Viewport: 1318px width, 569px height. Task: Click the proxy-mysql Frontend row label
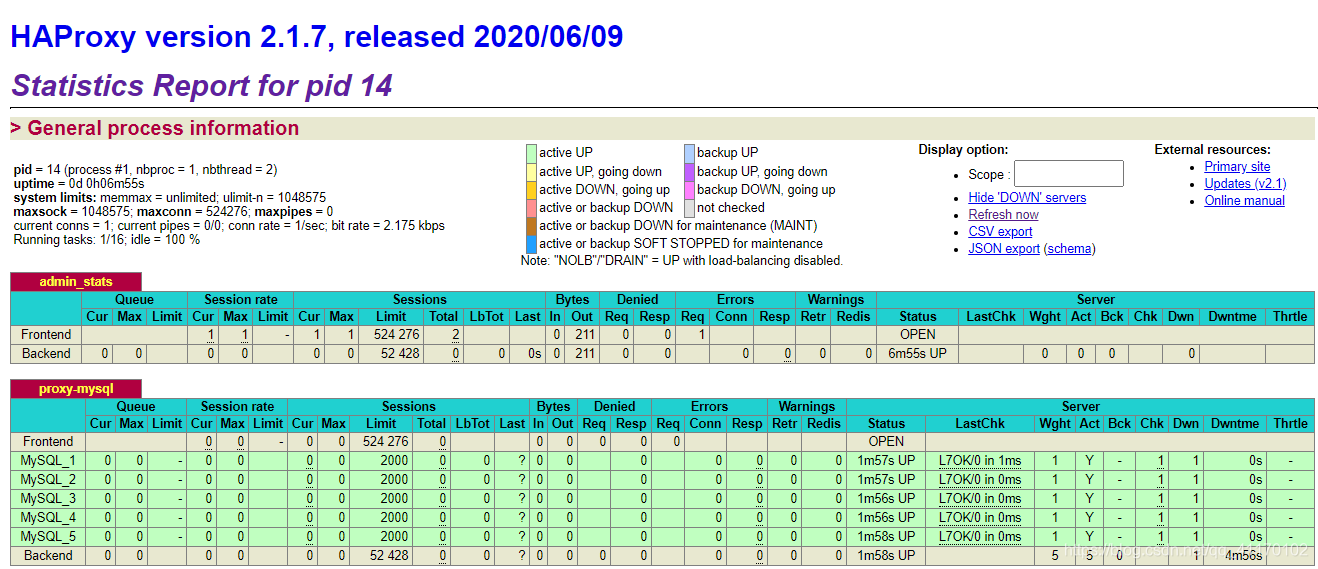coord(48,441)
